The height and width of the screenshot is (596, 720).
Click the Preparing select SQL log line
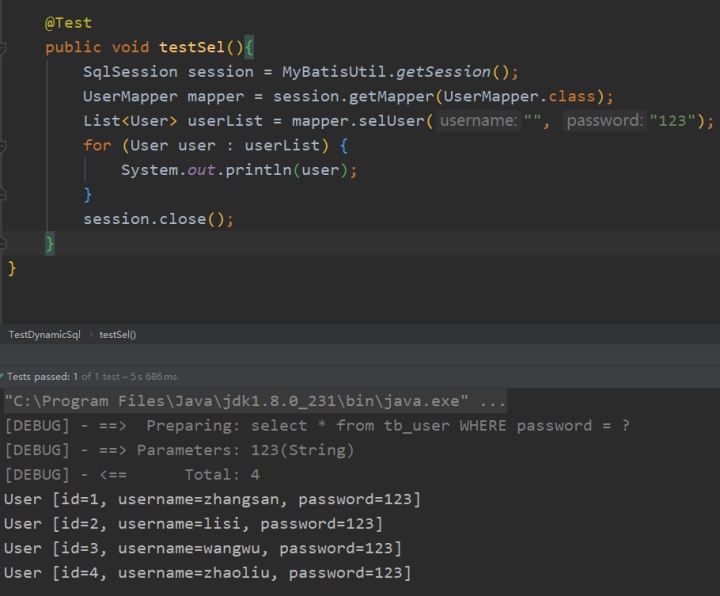(x=317, y=426)
